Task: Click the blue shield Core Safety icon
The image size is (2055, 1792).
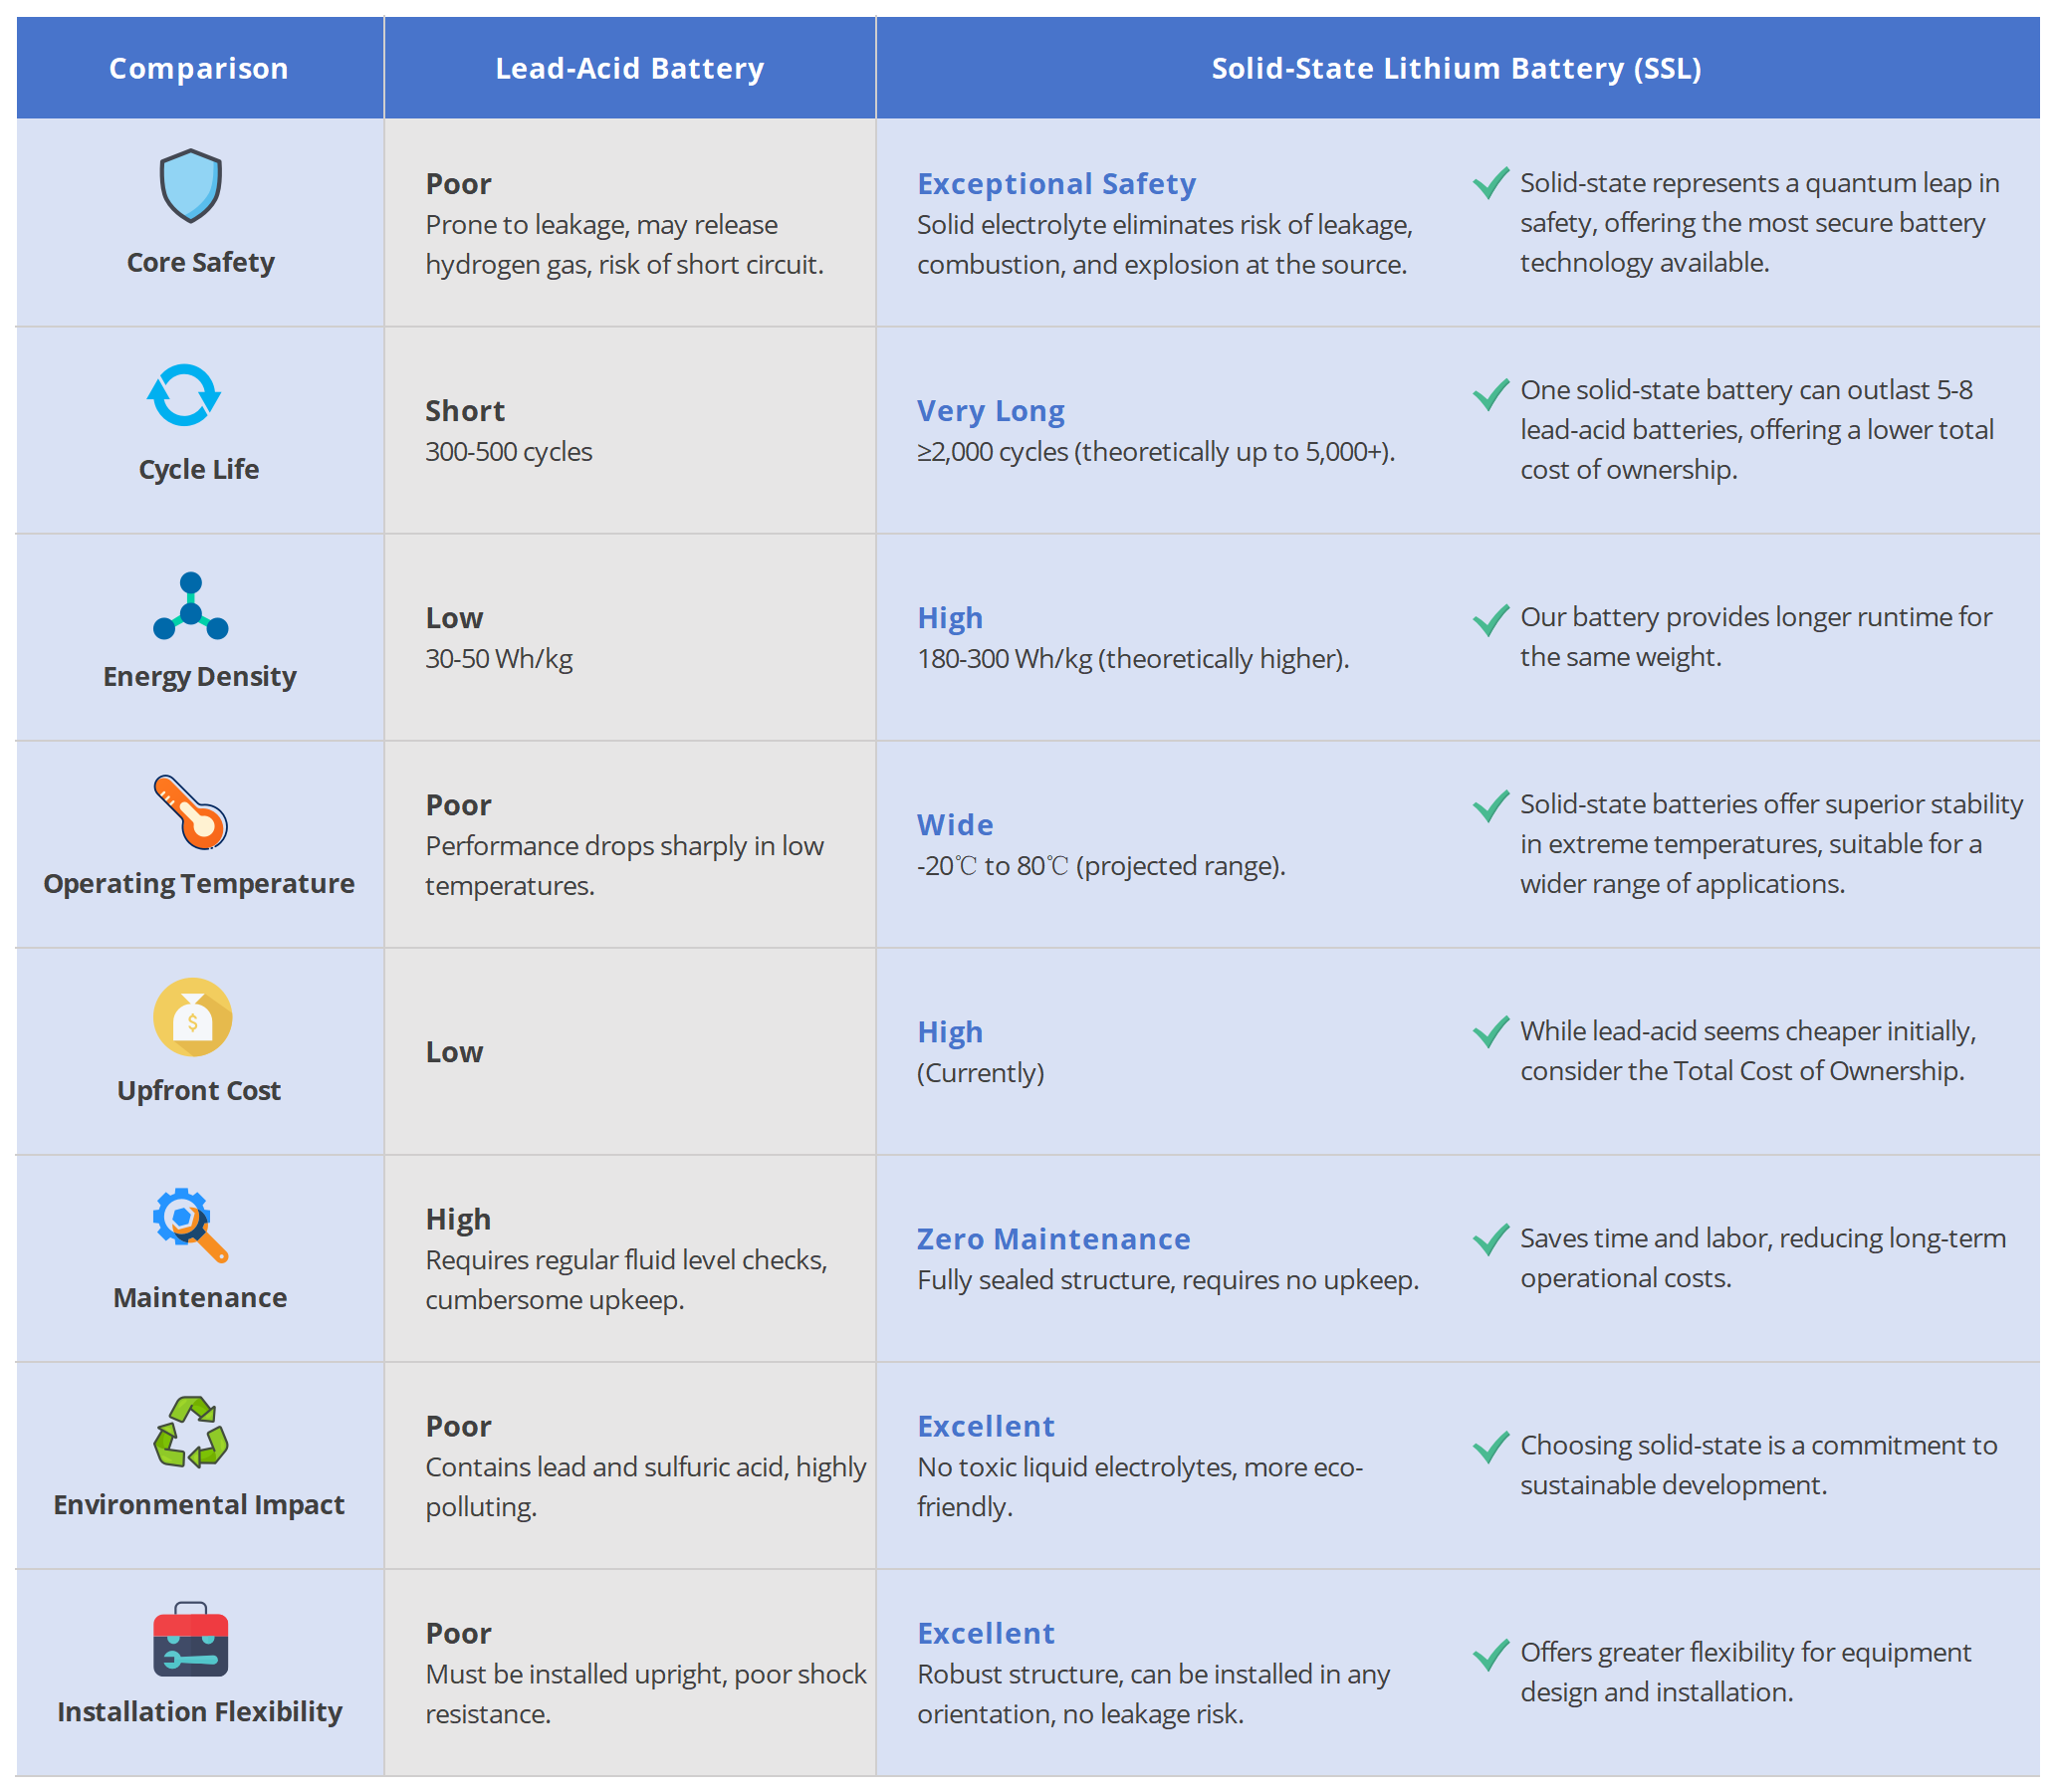Action: pos(190,186)
